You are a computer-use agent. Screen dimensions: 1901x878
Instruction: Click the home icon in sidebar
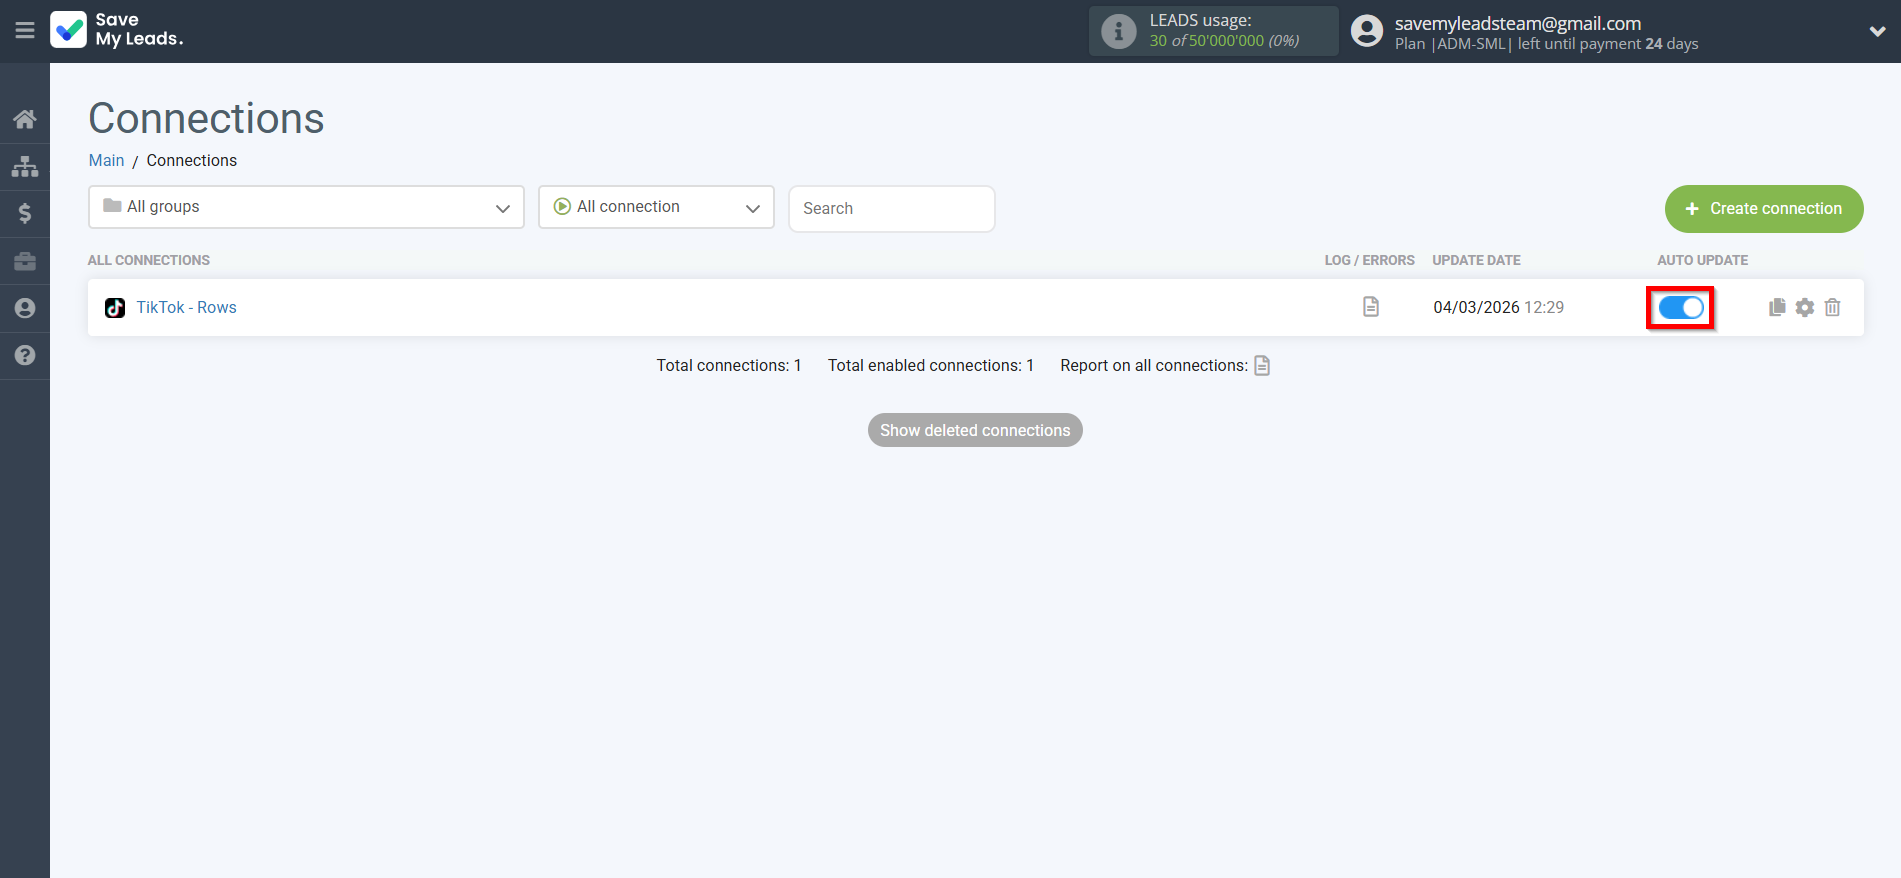point(25,120)
